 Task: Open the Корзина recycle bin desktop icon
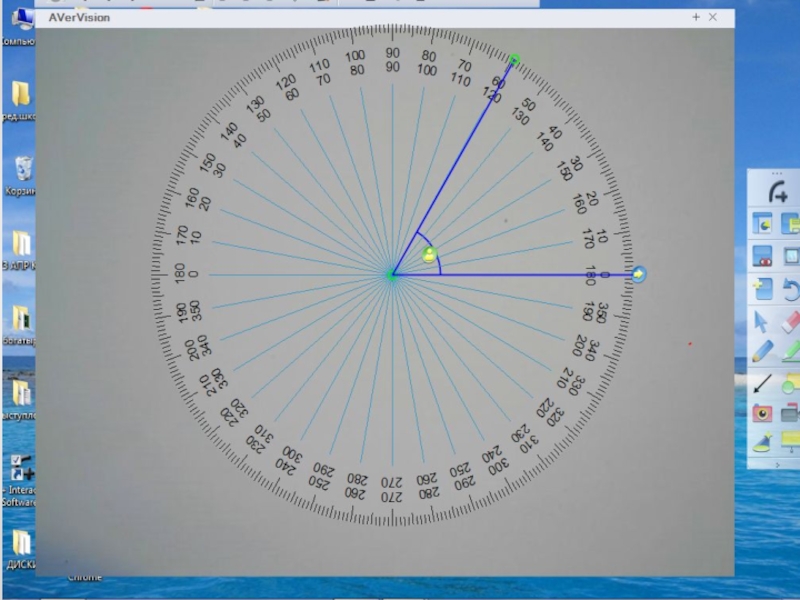pyautogui.click(x=22, y=170)
